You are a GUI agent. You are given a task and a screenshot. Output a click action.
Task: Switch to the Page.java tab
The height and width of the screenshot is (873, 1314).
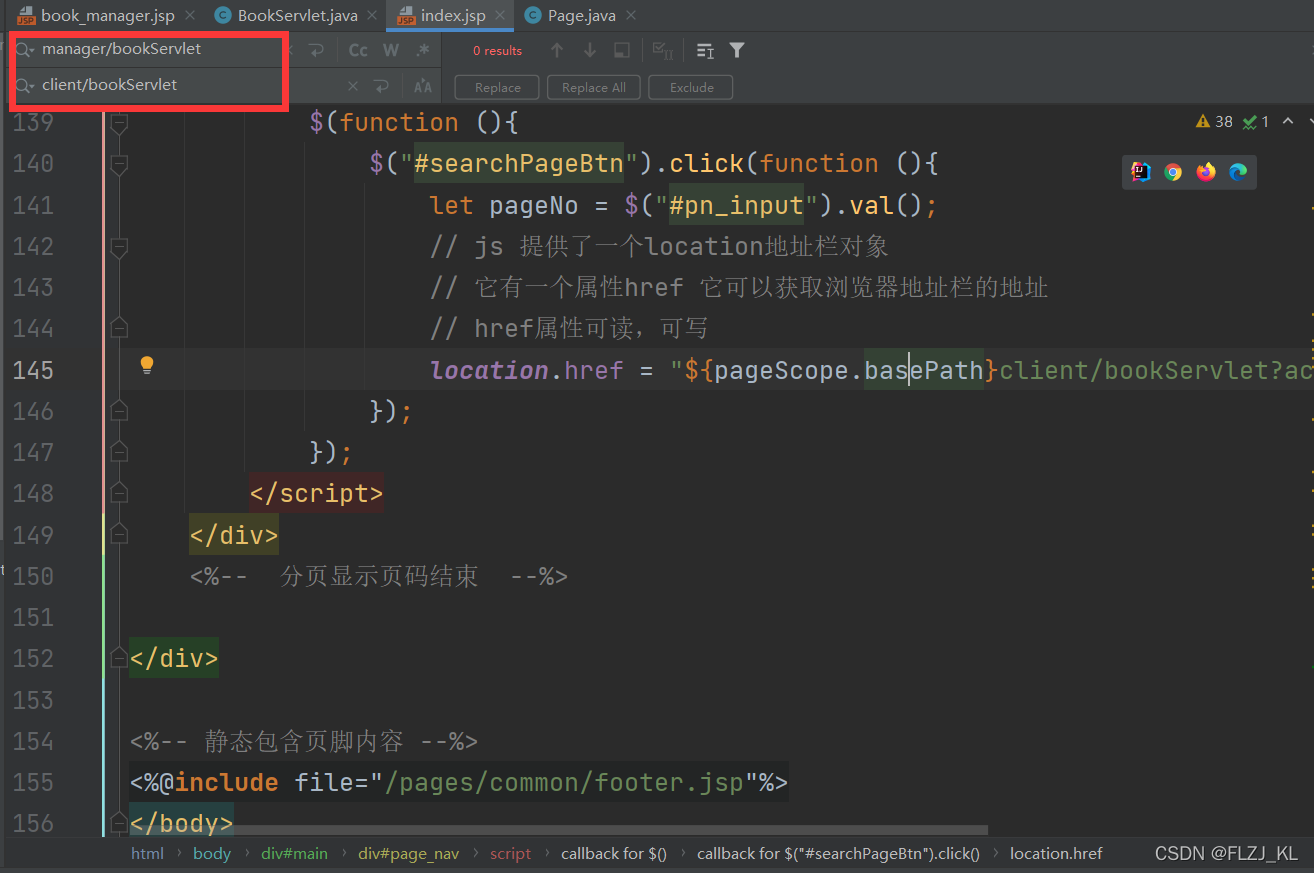pos(581,16)
